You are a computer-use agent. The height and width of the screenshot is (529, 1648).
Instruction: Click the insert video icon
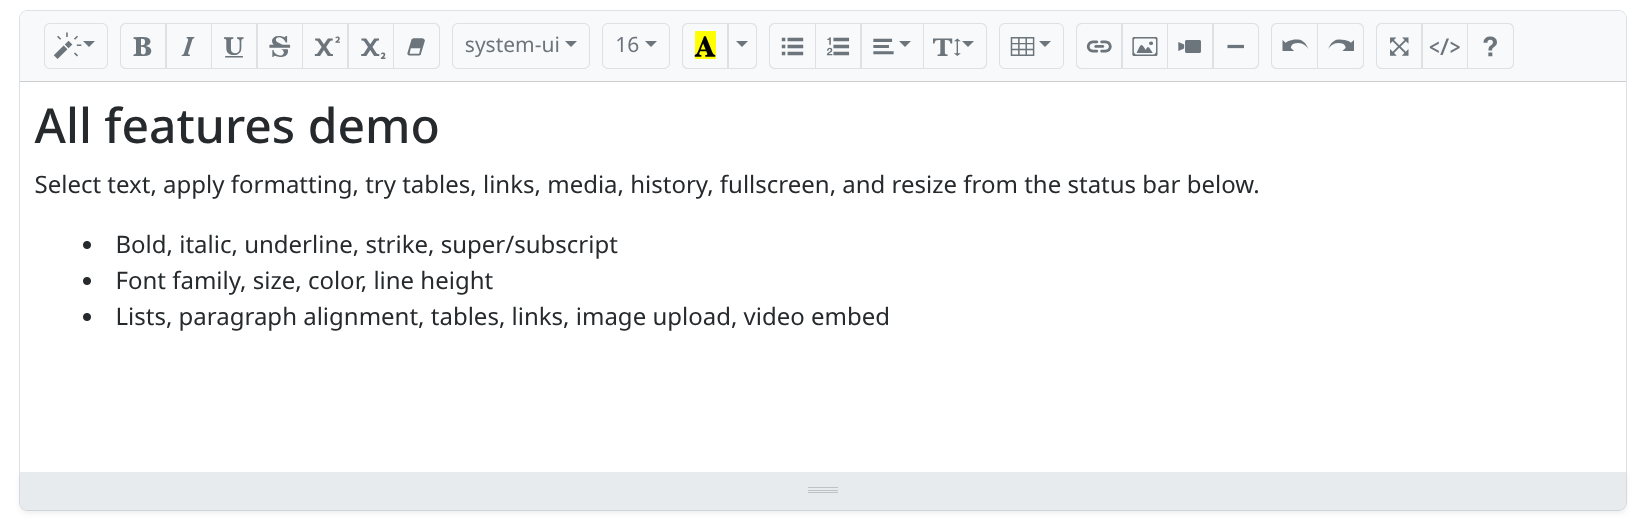click(1190, 46)
